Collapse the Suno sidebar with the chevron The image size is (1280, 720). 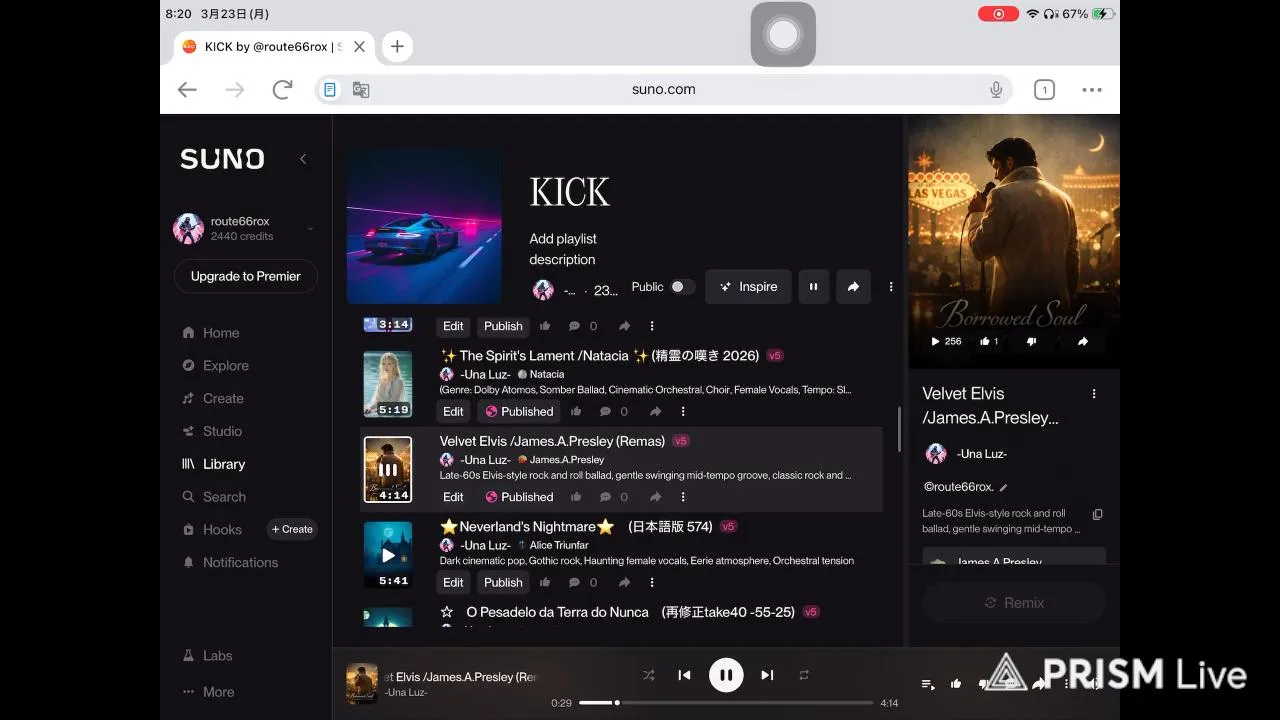pyautogui.click(x=303, y=159)
